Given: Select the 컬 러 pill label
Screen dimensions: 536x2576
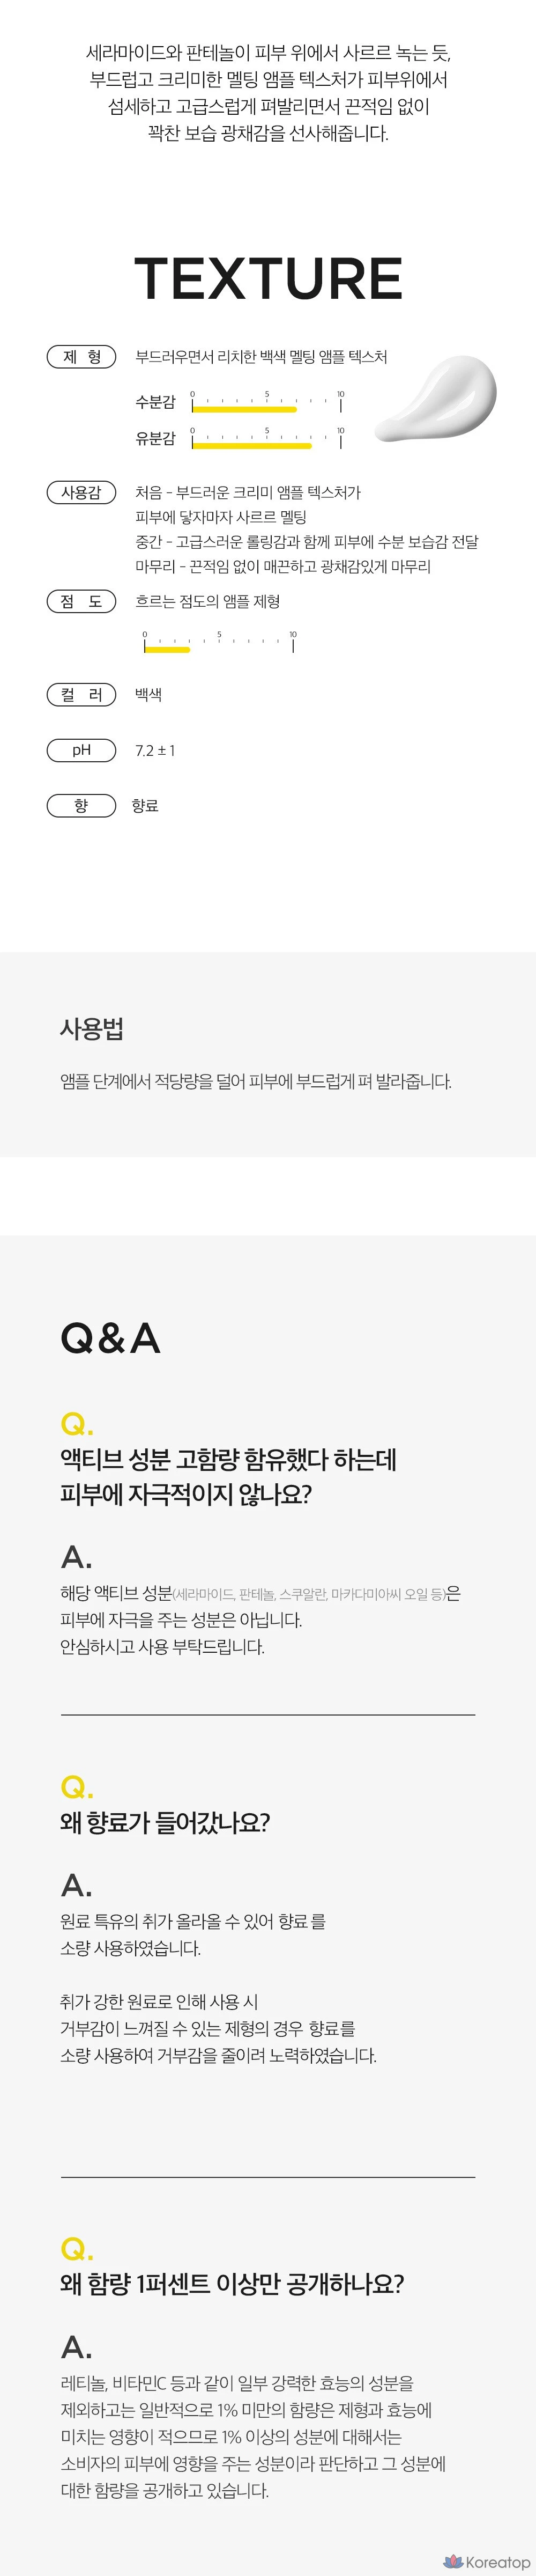Looking at the screenshot, I should (x=82, y=694).
